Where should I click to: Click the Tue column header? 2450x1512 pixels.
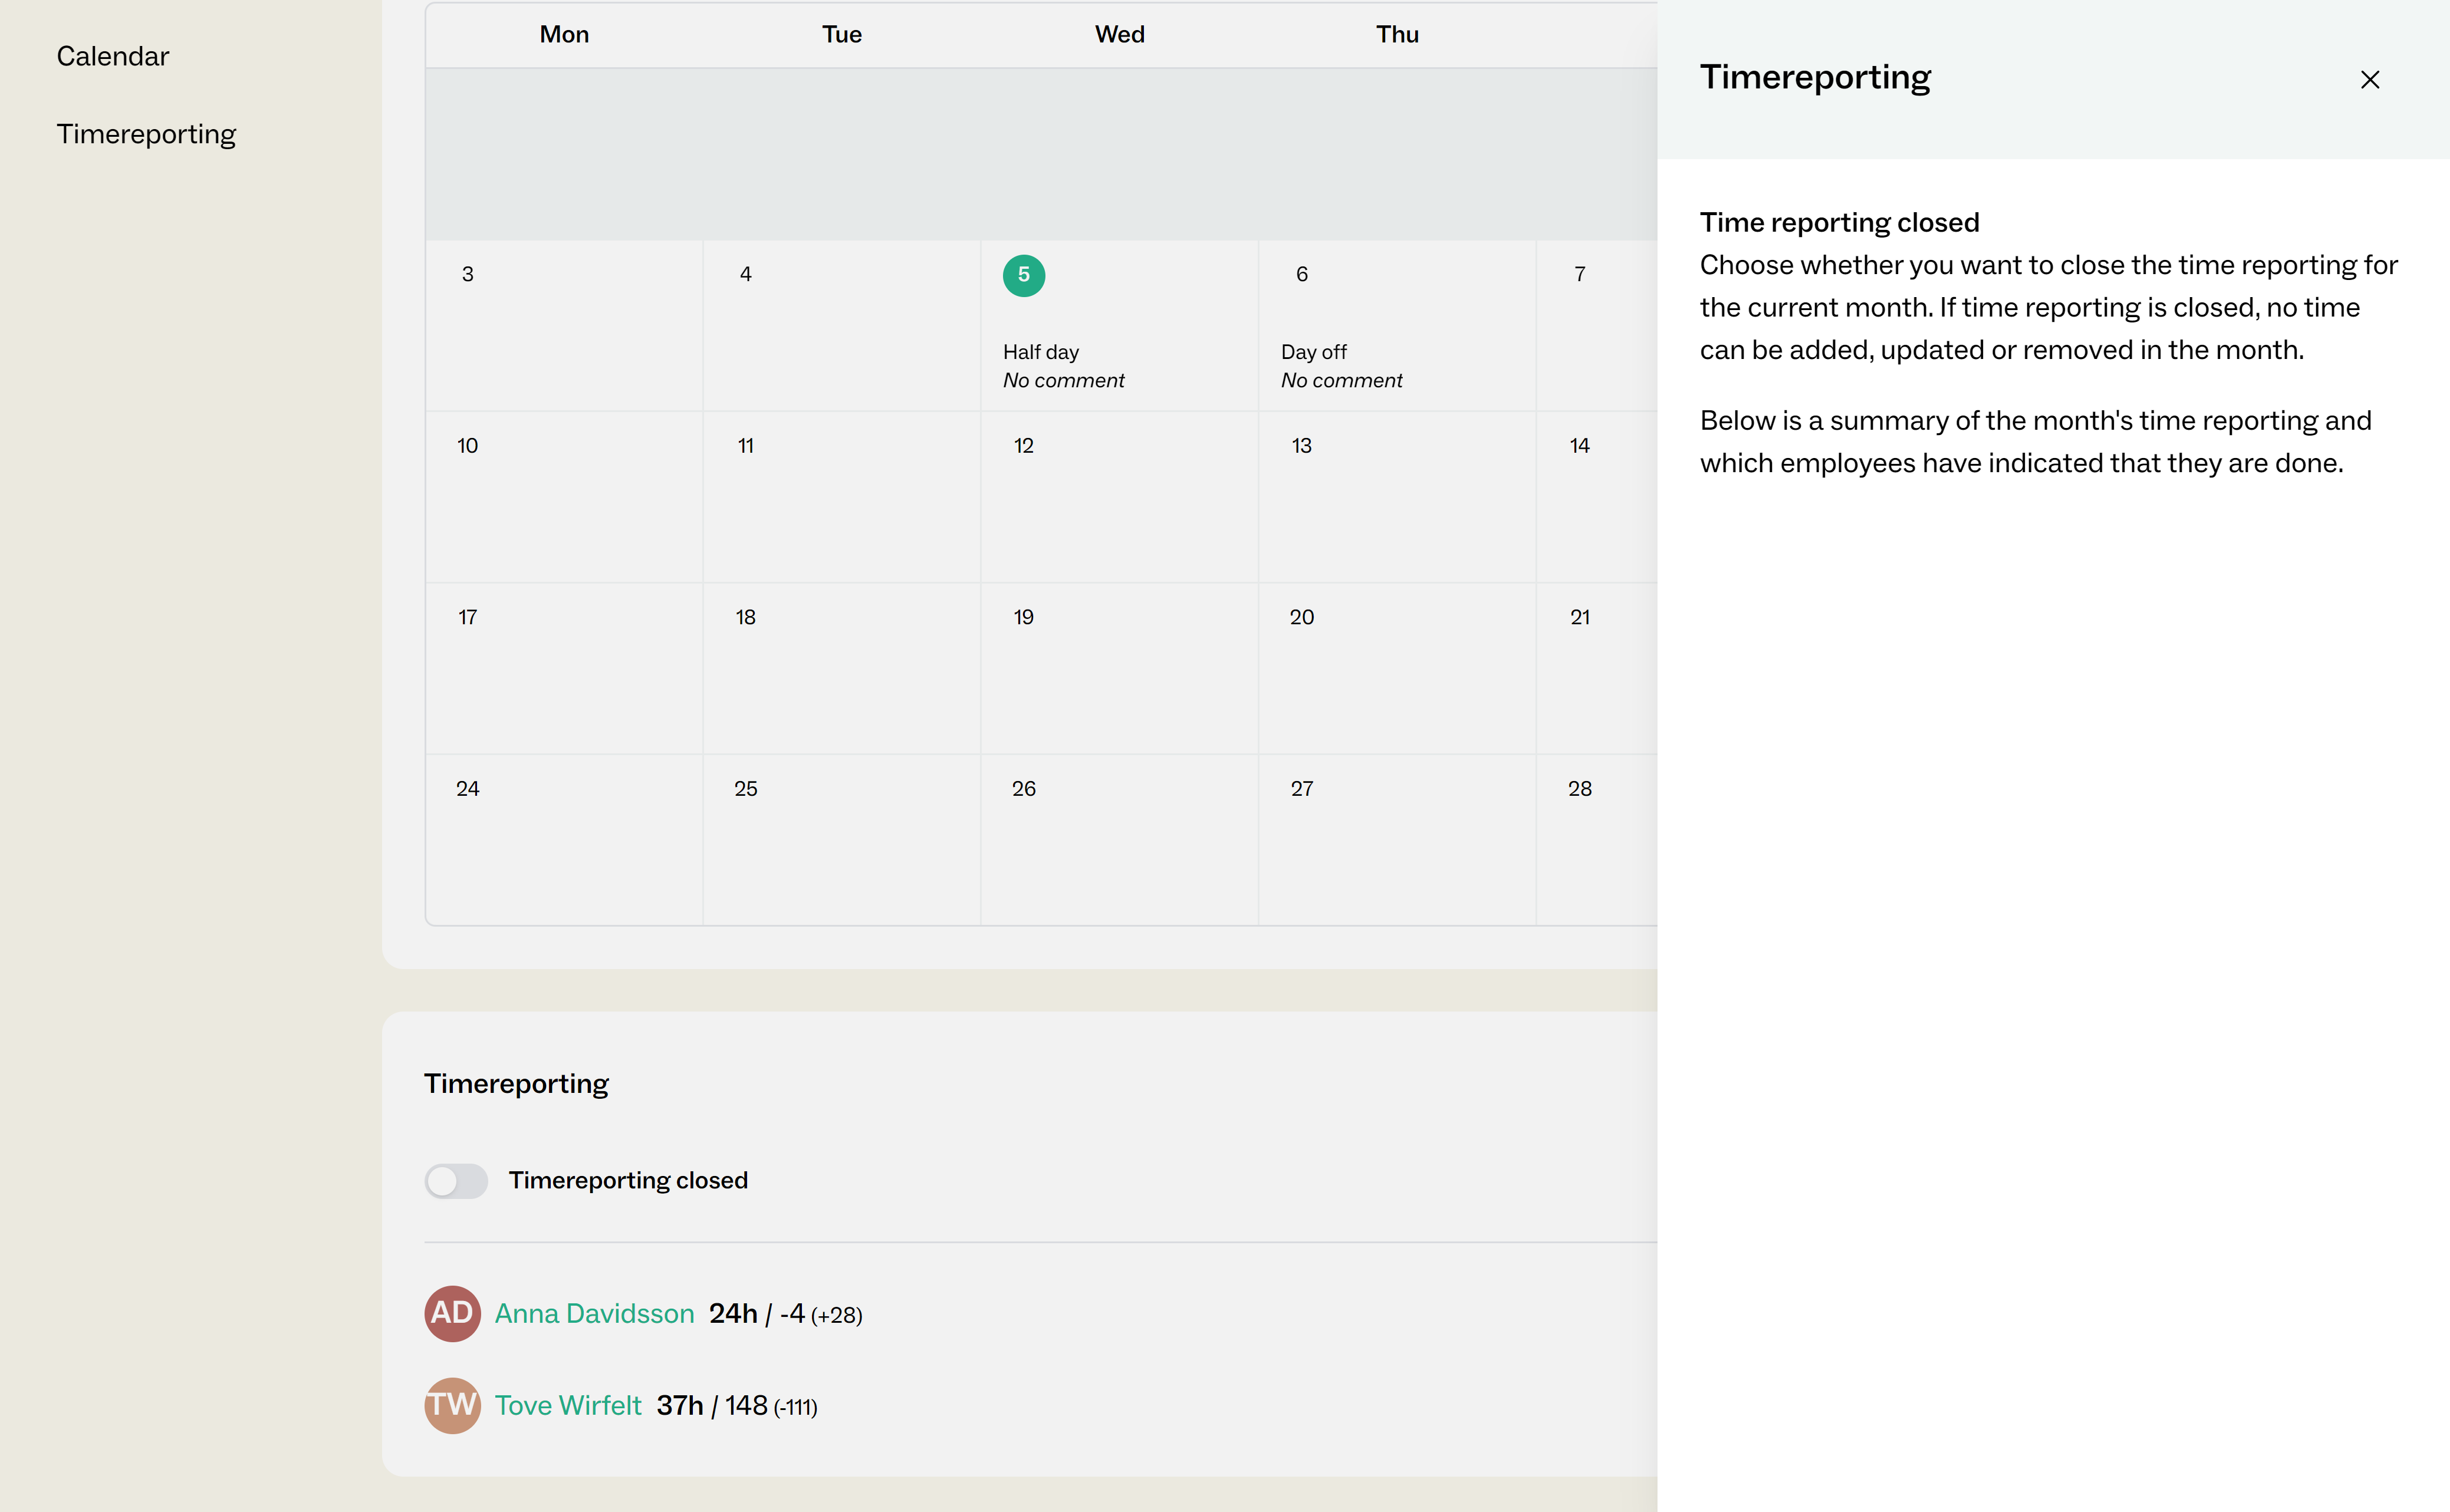[842, 35]
